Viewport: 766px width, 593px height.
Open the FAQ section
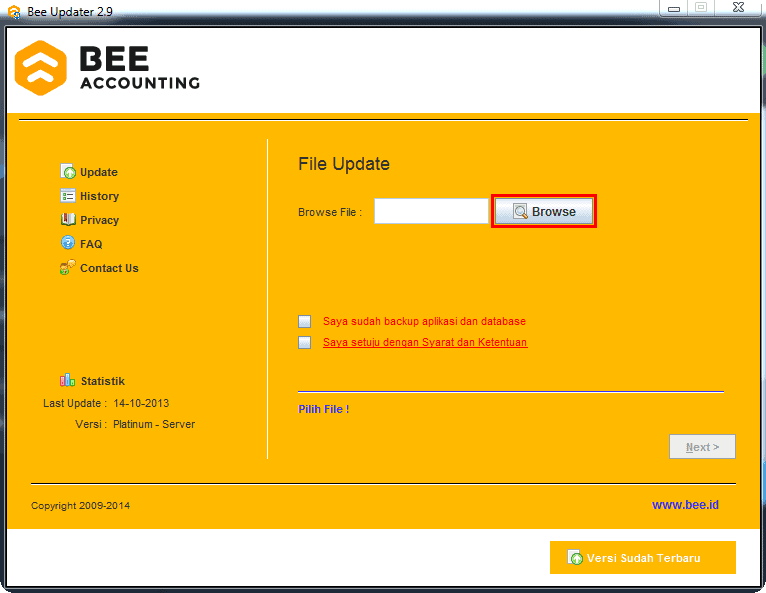pos(91,244)
